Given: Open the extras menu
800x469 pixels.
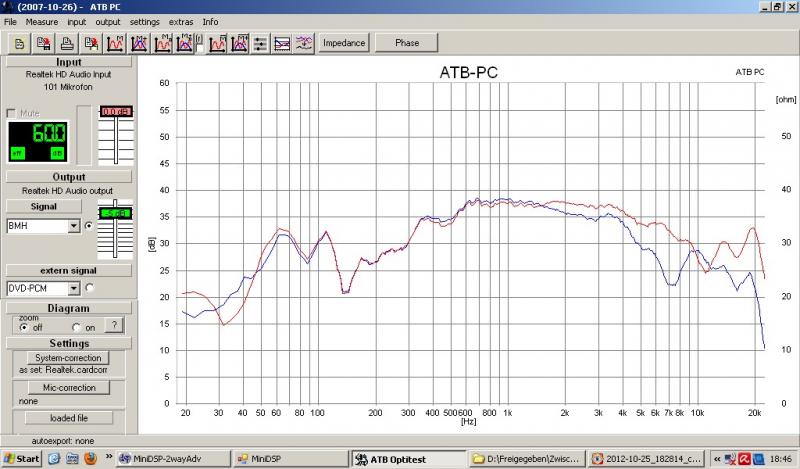Looking at the screenshot, I should pos(181,22).
